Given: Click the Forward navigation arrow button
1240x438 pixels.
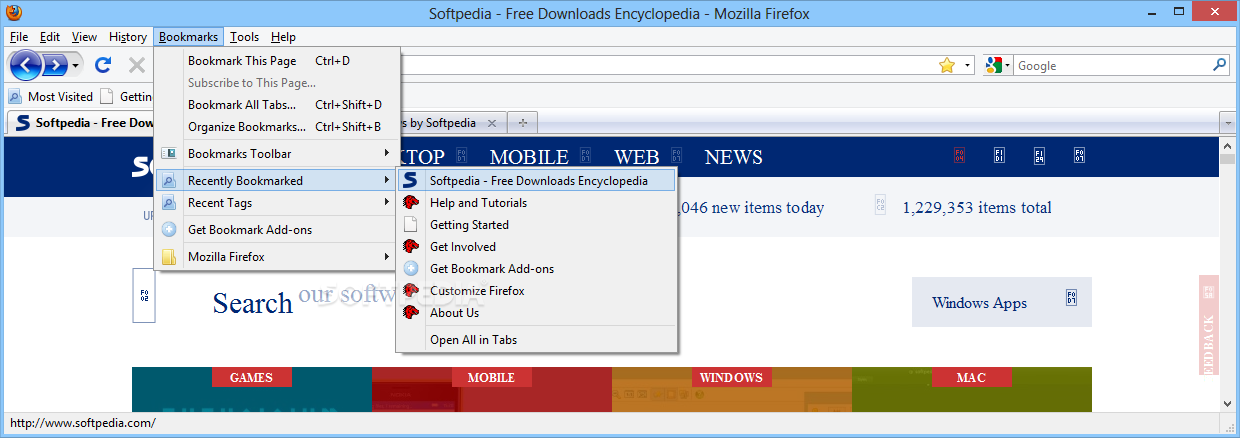Looking at the screenshot, I should pyautogui.click(x=55, y=66).
